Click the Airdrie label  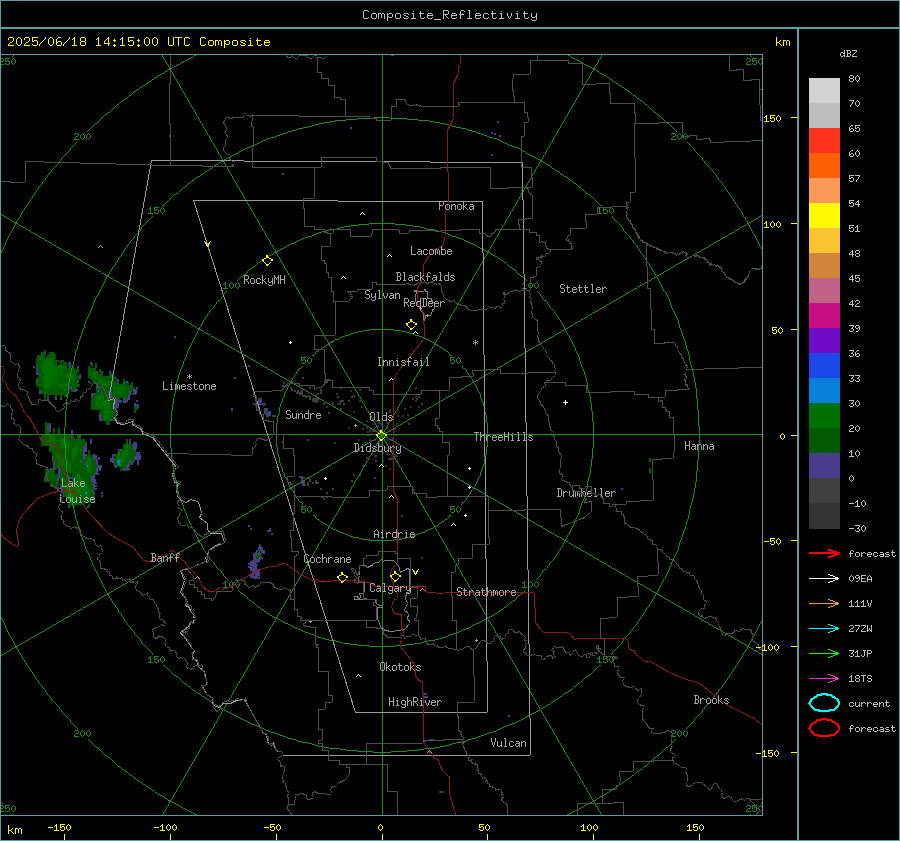pyautogui.click(x=394, y=534)
